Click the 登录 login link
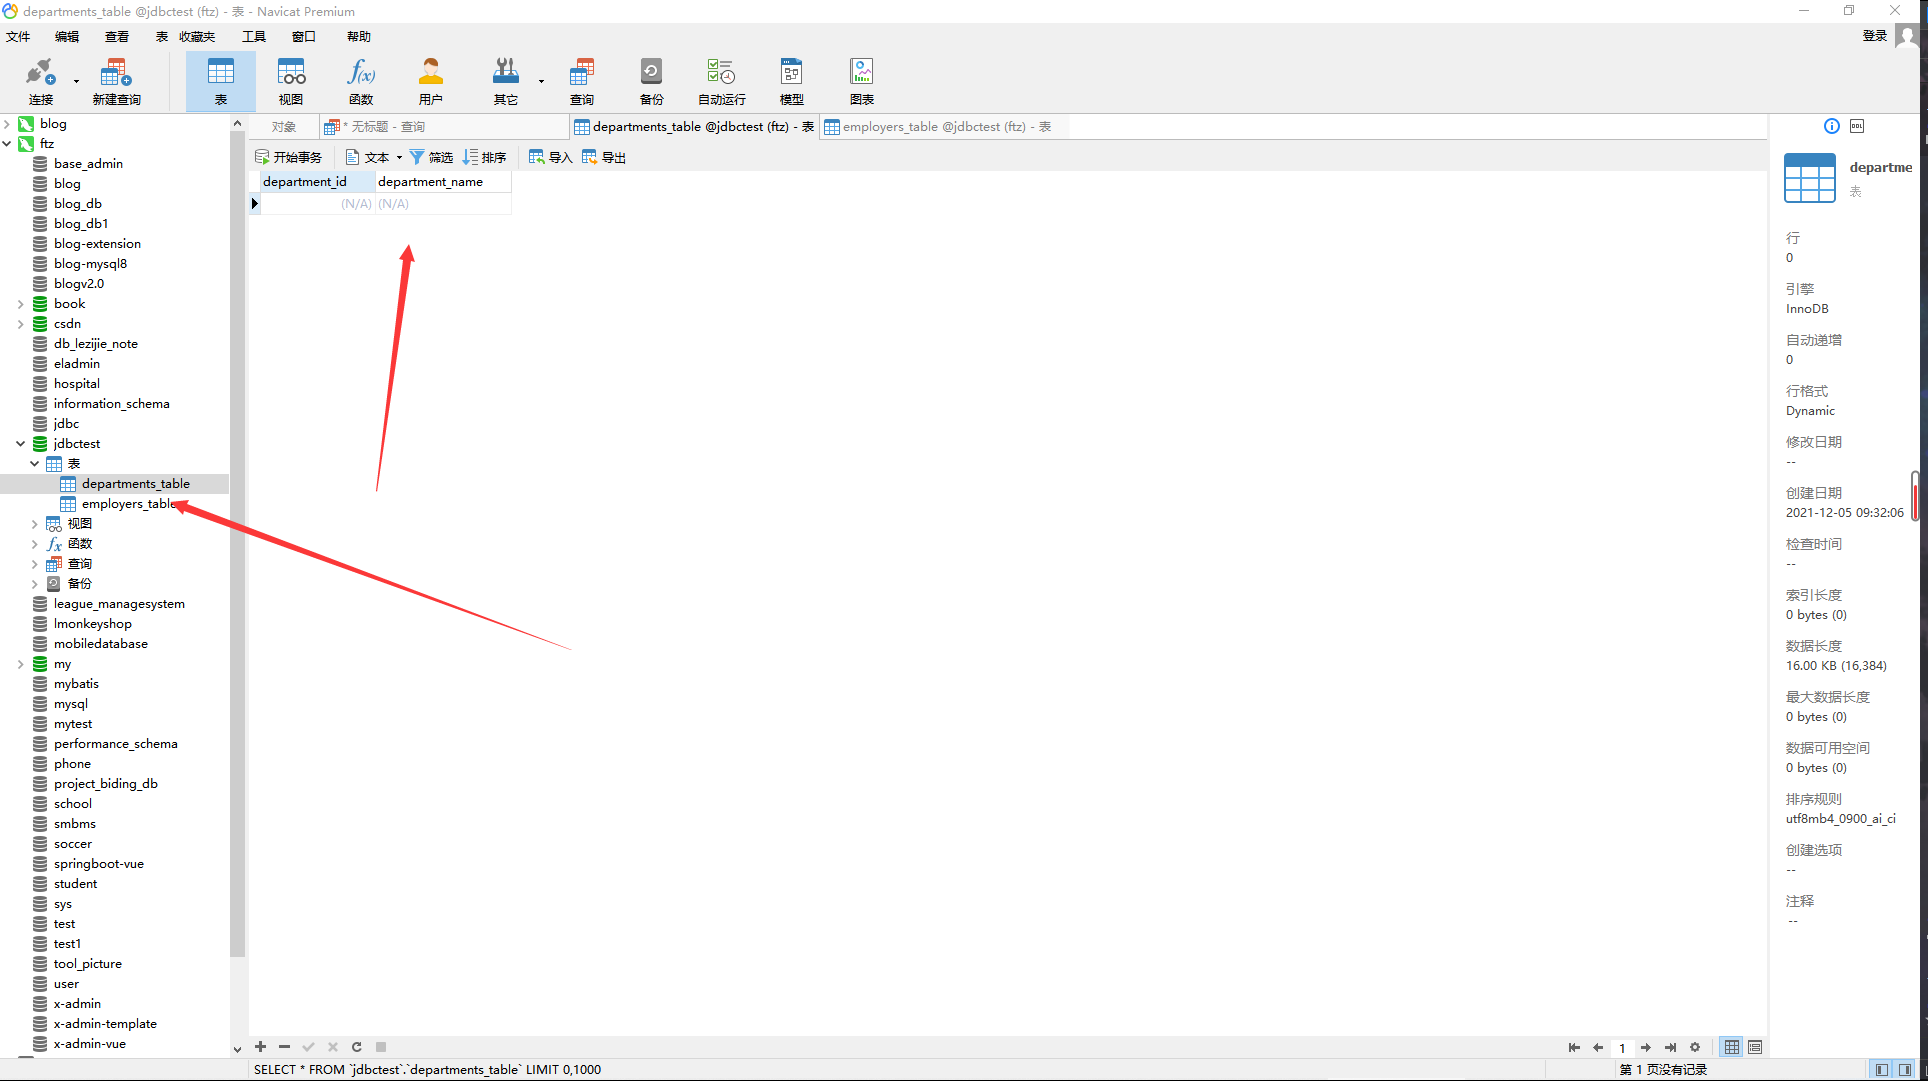 1874,37
